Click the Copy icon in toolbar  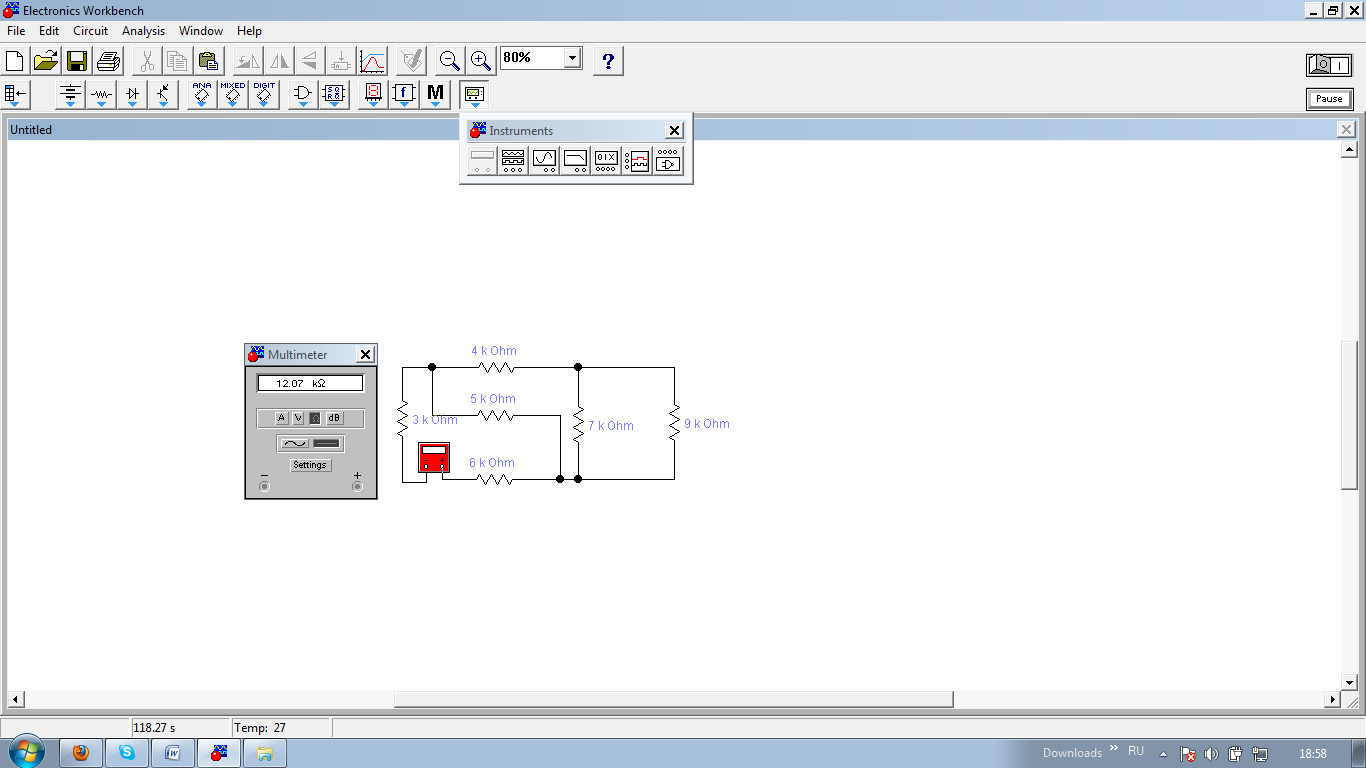[x=177, y=61]
